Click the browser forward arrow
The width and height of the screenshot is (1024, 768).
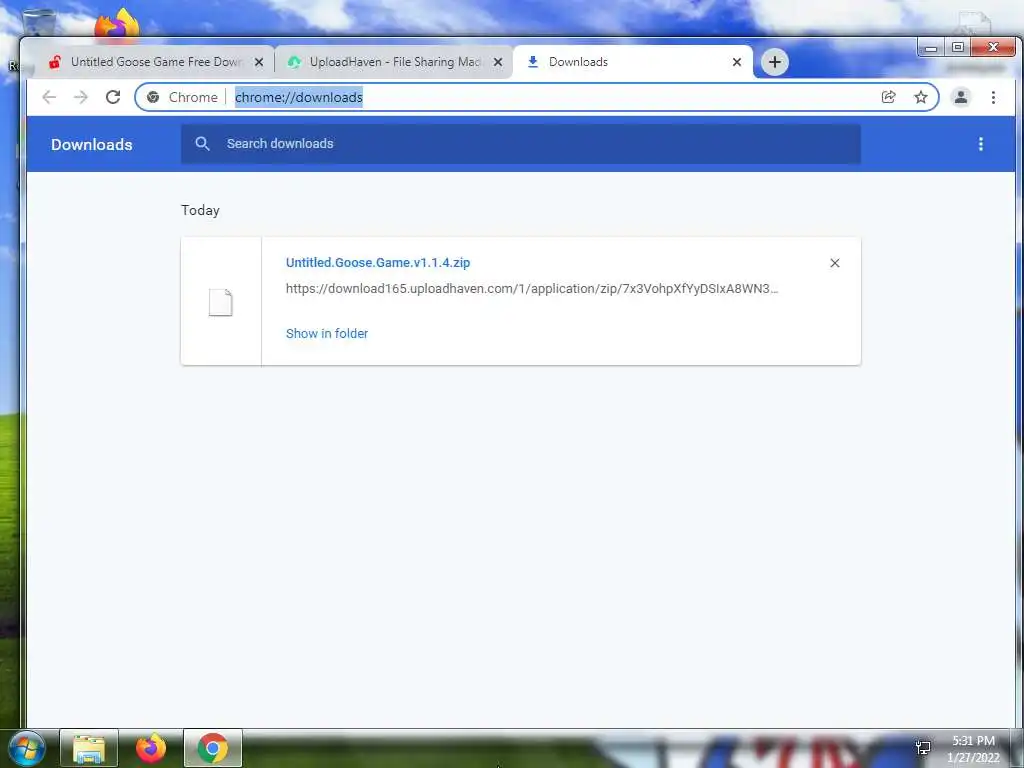80,97
